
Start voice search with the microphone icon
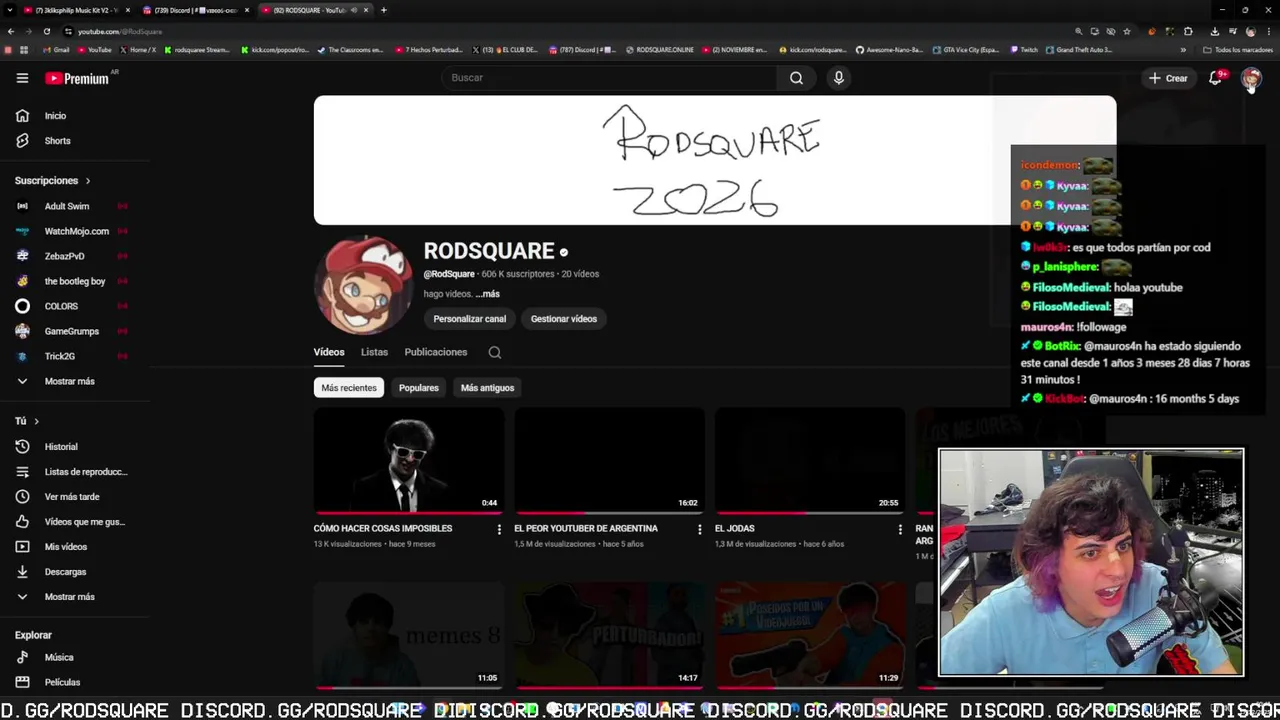point(839,78)
